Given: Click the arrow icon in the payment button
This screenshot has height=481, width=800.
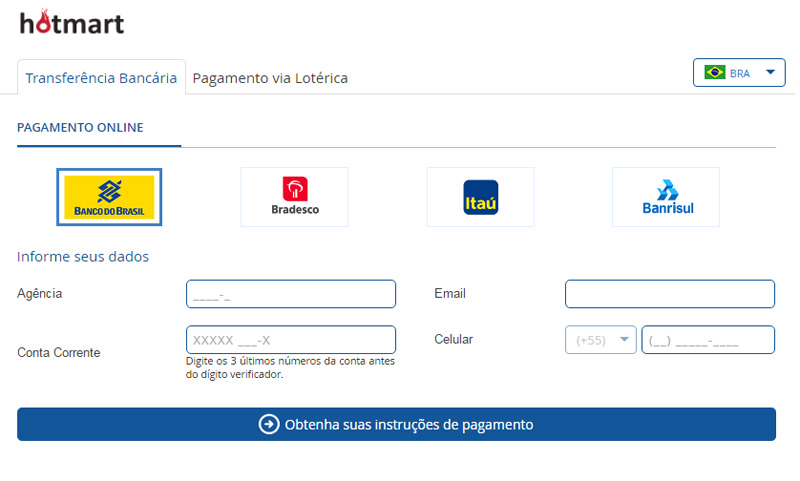Looking at the screenshot, I should coord(269,424).
